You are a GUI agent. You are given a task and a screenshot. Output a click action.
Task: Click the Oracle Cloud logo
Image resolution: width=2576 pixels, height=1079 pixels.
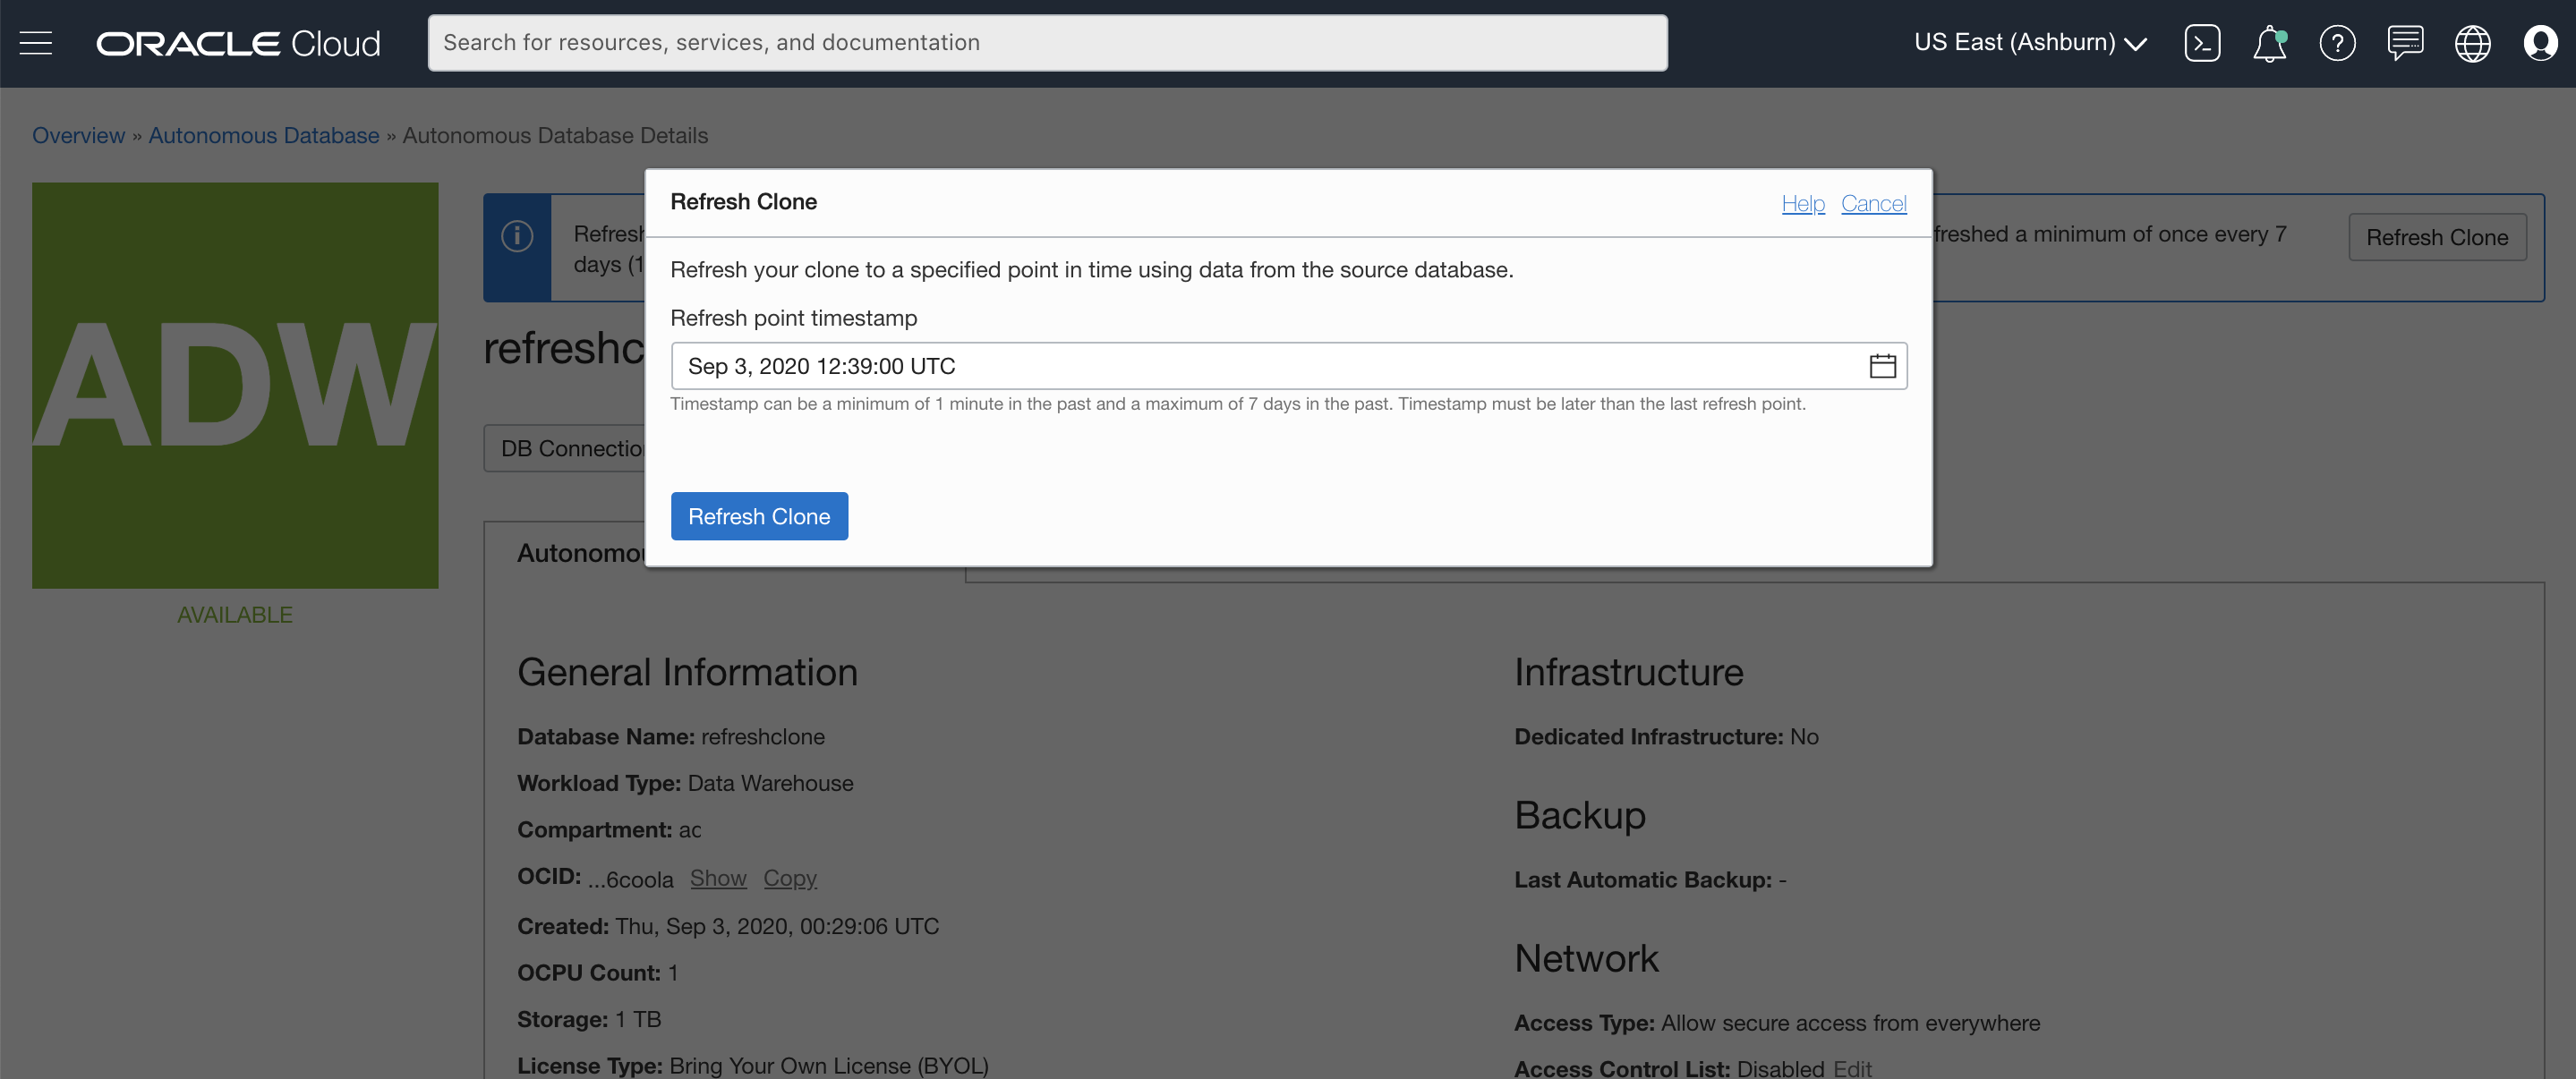pyautogui.click(x=238, y=43)
